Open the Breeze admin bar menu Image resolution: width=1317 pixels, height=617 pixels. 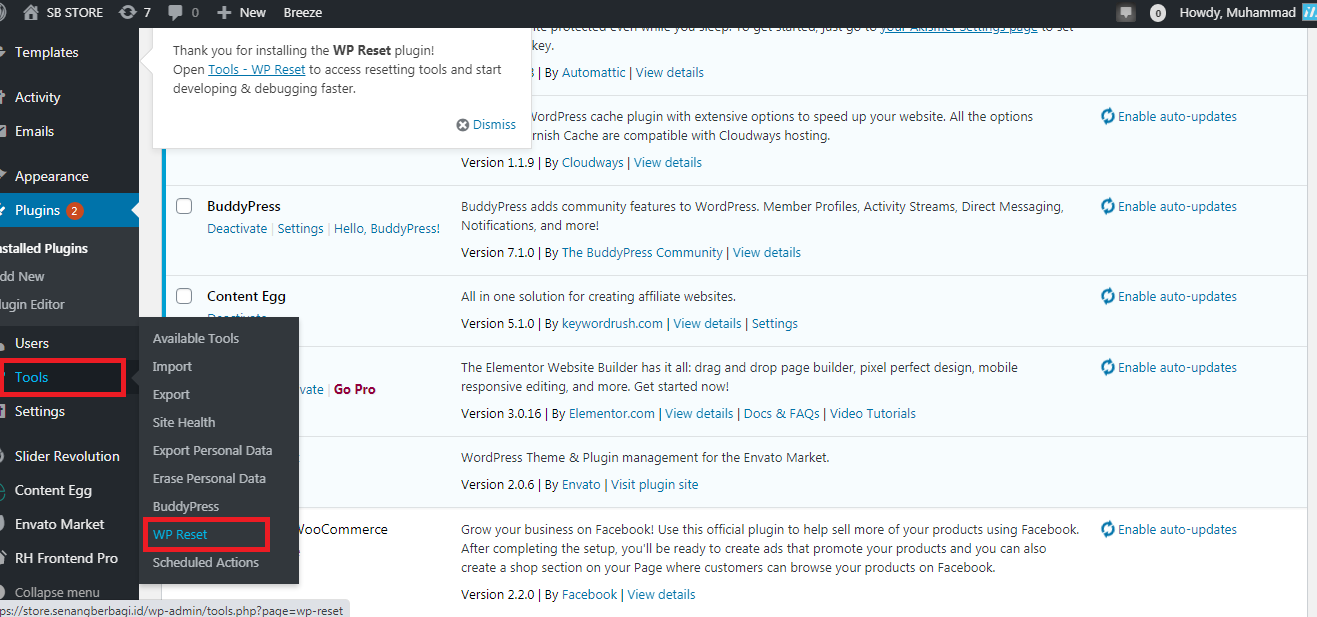tap(302, 13)
